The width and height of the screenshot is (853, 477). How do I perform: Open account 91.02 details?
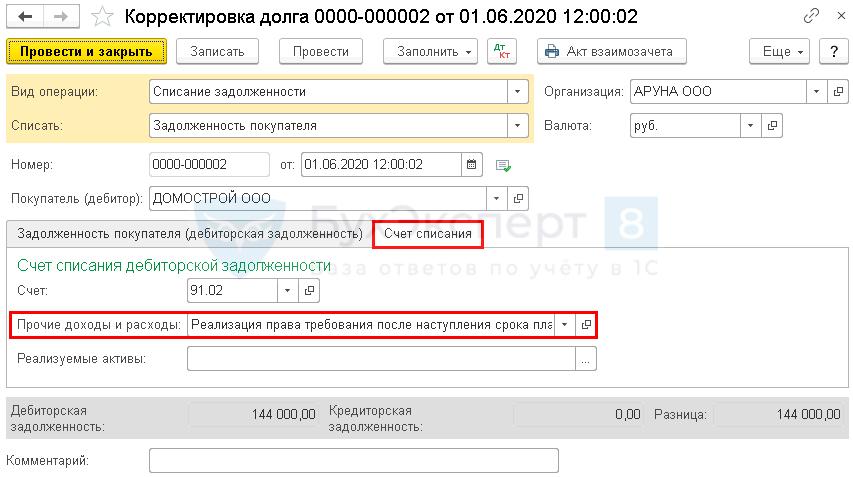click(x=309, y=290)
